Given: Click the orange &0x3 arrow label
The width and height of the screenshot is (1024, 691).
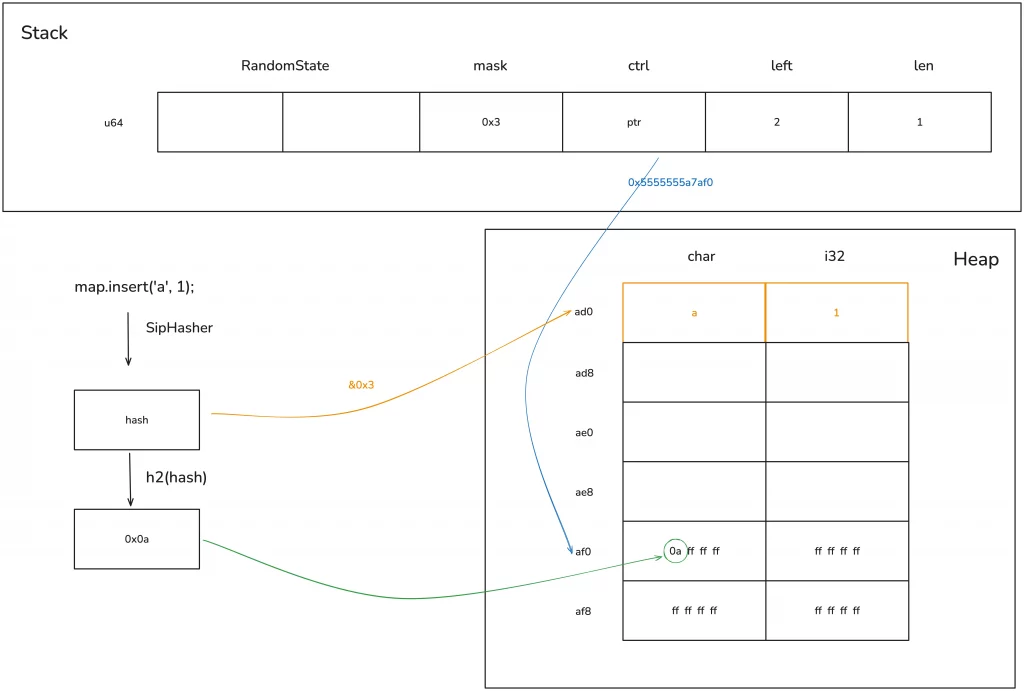Looking at the screenshot, I should point(362,384).
